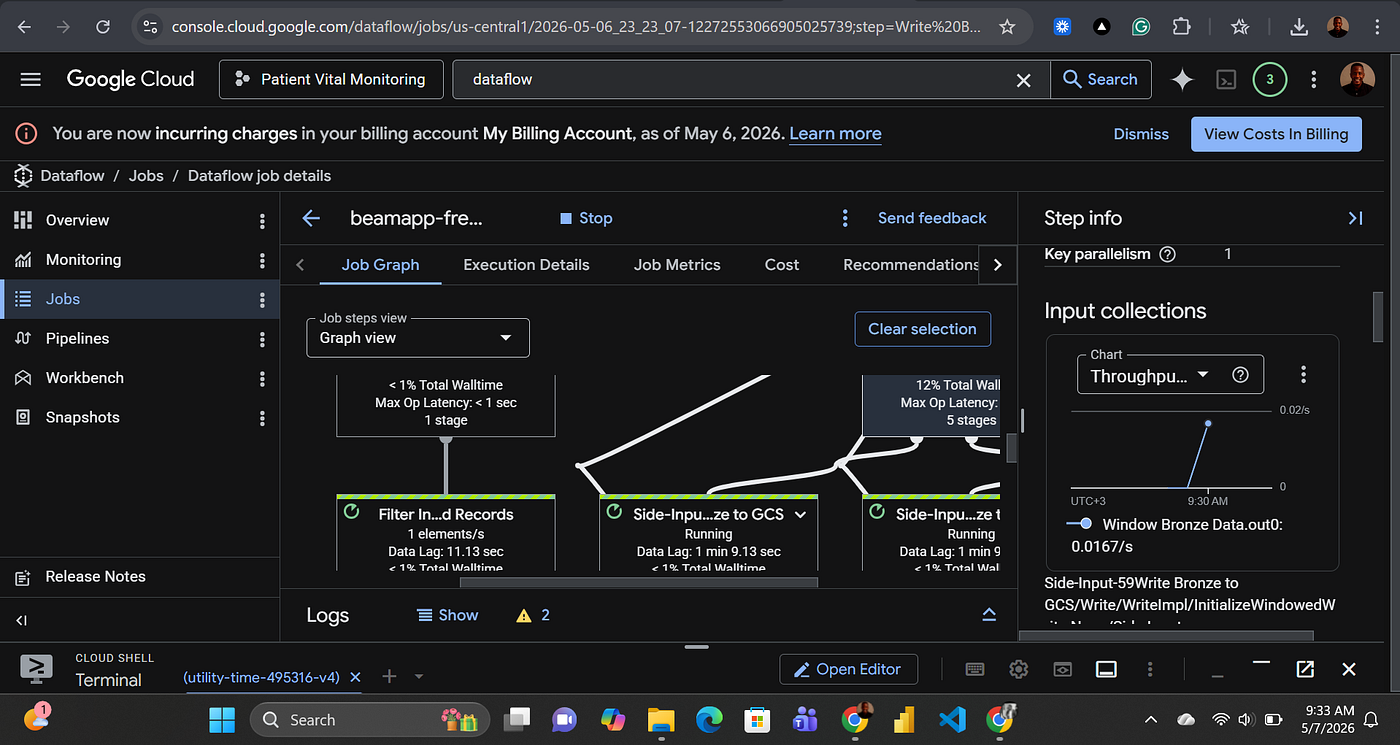
Task: Open Workbench more options menu
Action: click(x=262, y=378)
